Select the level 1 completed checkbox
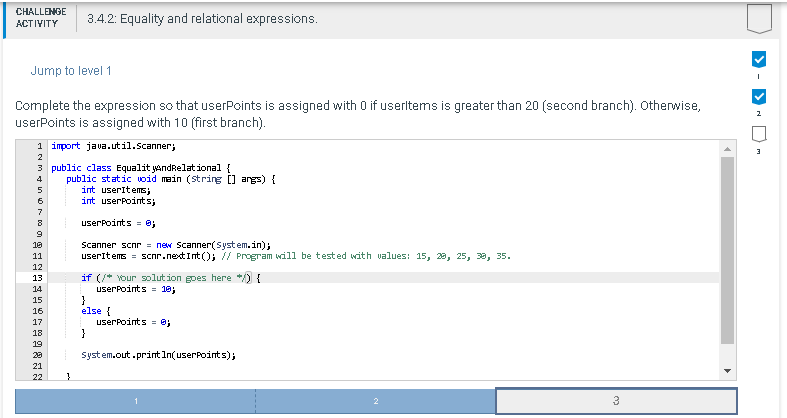The image size is (787, 418). pyautogui.click(x=759, y=59)
